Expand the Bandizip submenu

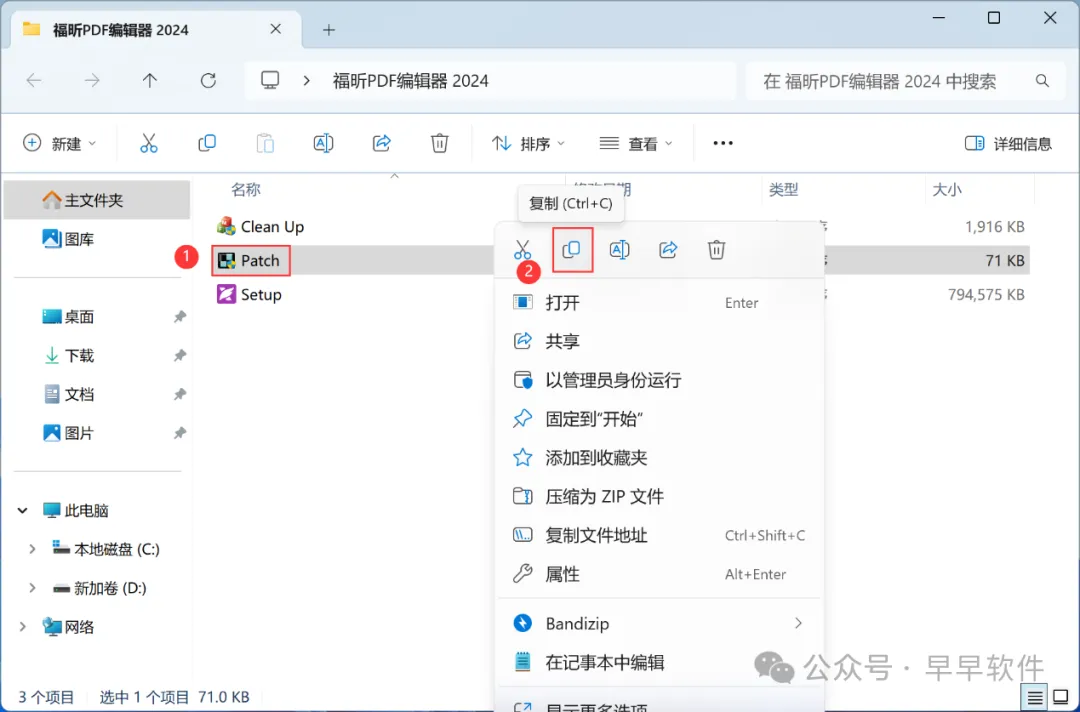(x=798, y=623)
